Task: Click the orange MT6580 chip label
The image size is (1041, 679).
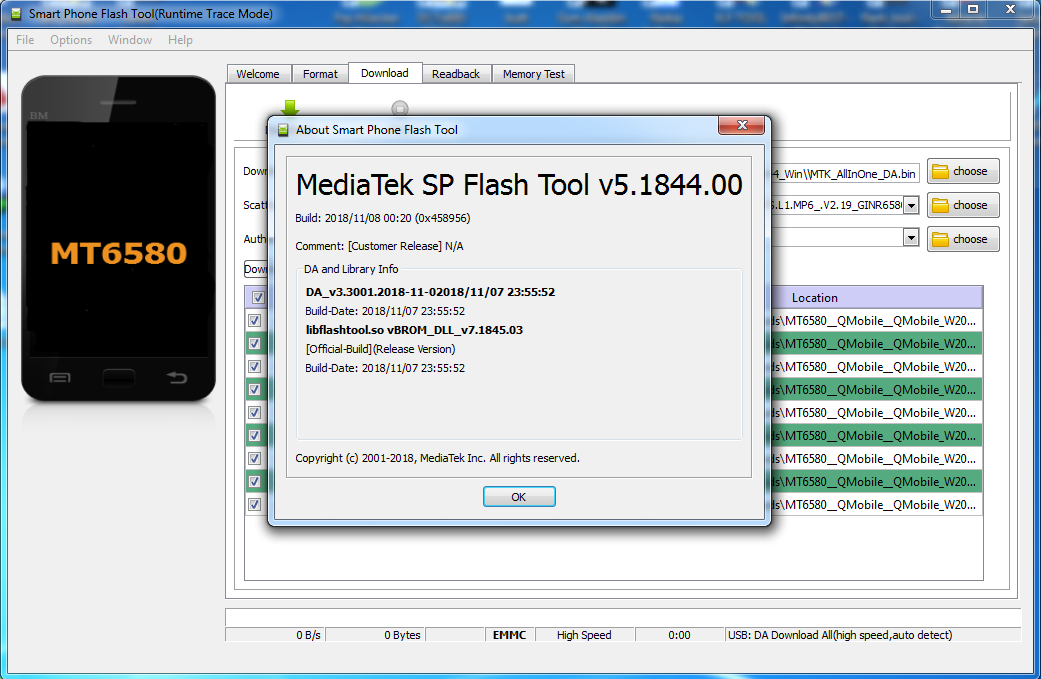Action: (119, 253)
